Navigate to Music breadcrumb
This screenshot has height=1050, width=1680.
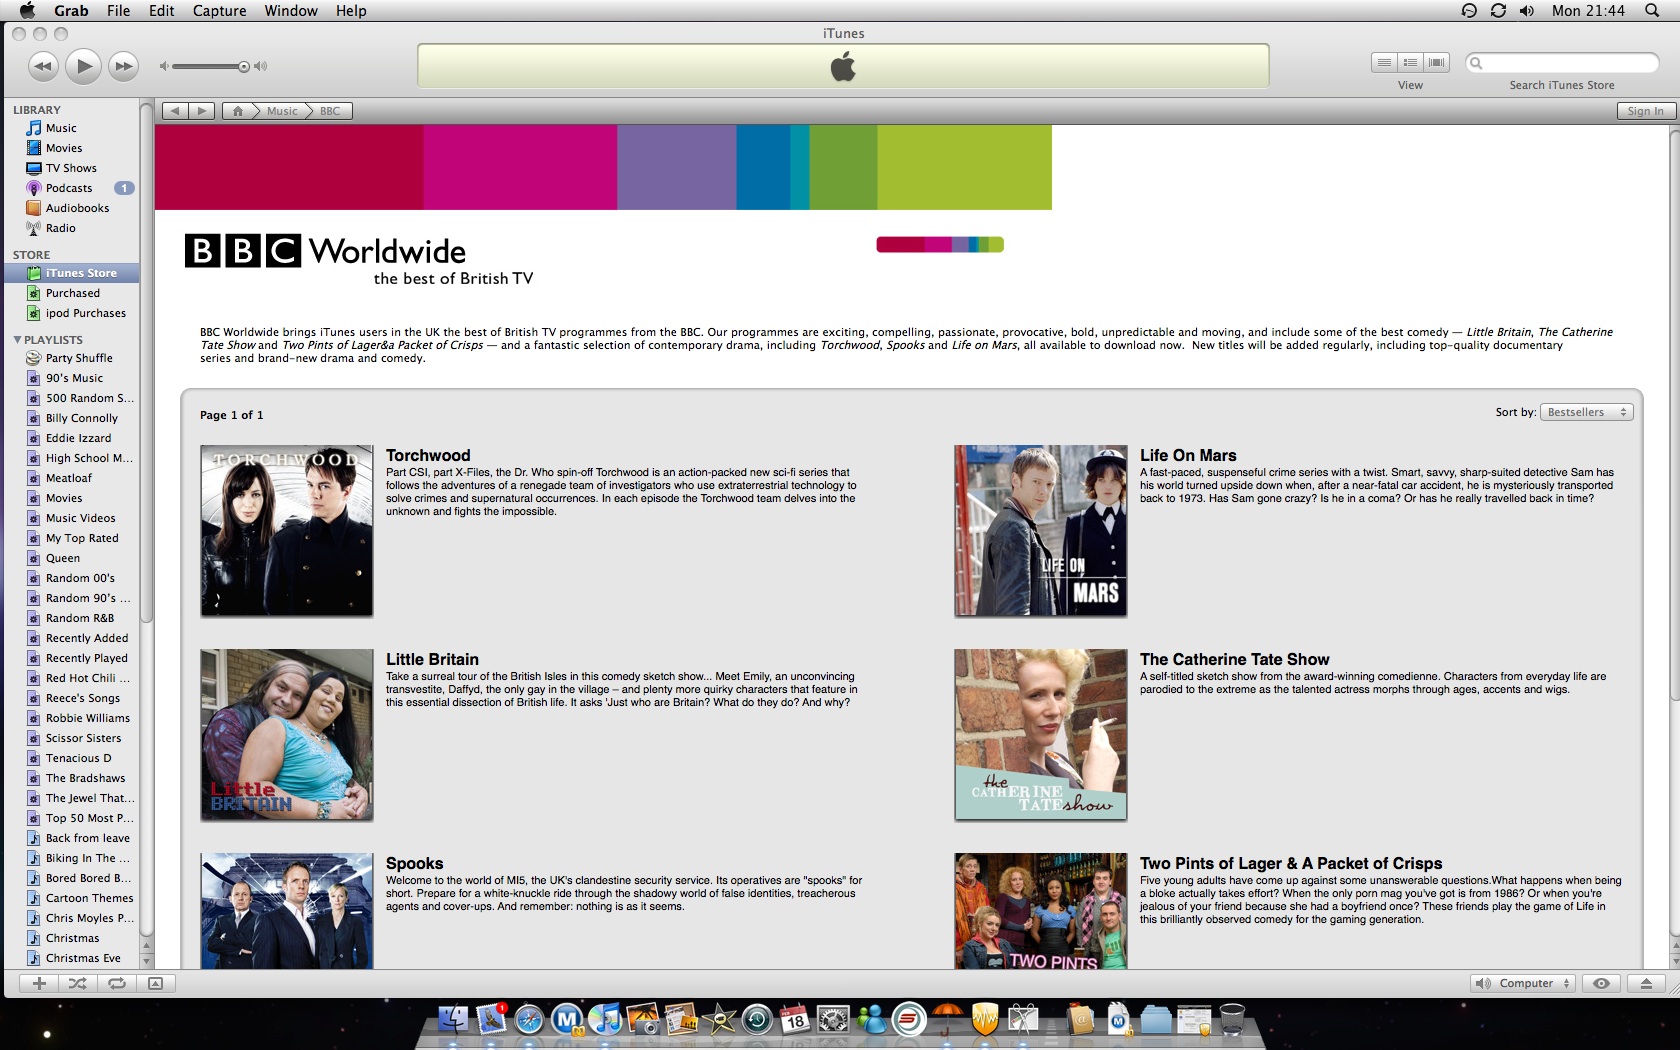click(x=282, y=111)
